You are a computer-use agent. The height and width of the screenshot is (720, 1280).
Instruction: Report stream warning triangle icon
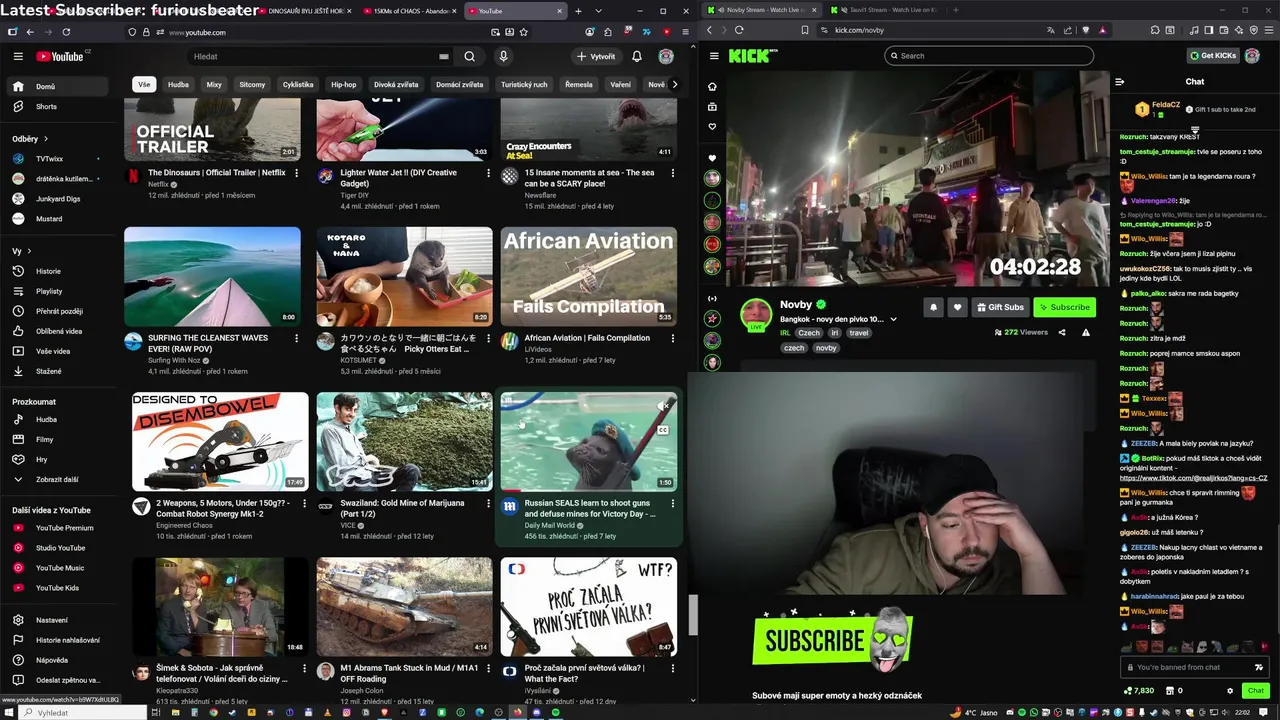[x=1086, y=332]
